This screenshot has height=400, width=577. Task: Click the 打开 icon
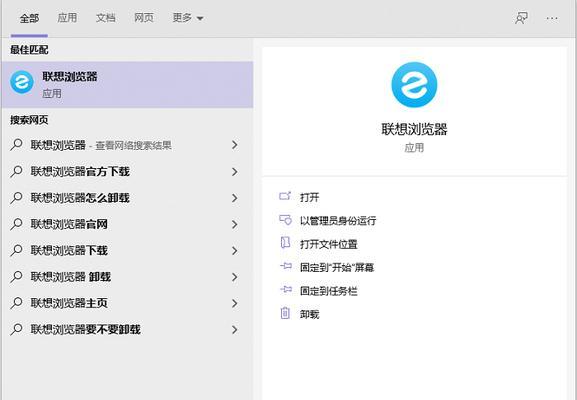285,196
